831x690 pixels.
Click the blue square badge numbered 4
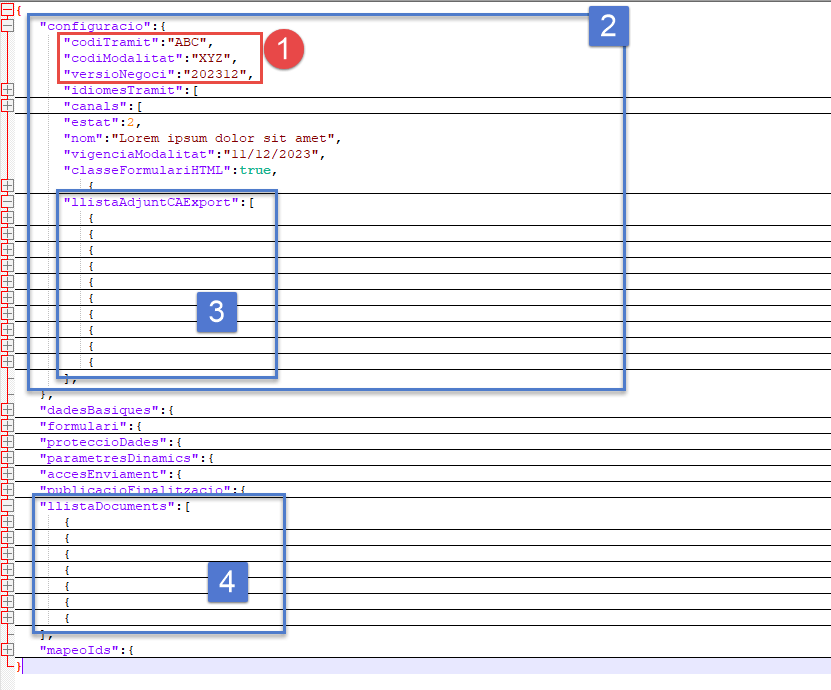(x=227, y=582)
